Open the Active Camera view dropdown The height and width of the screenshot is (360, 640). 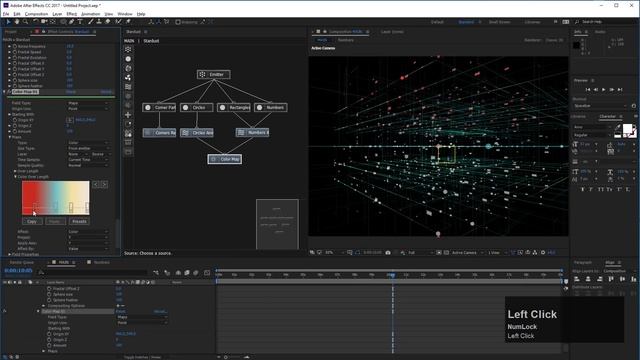[x=467, y=253]
